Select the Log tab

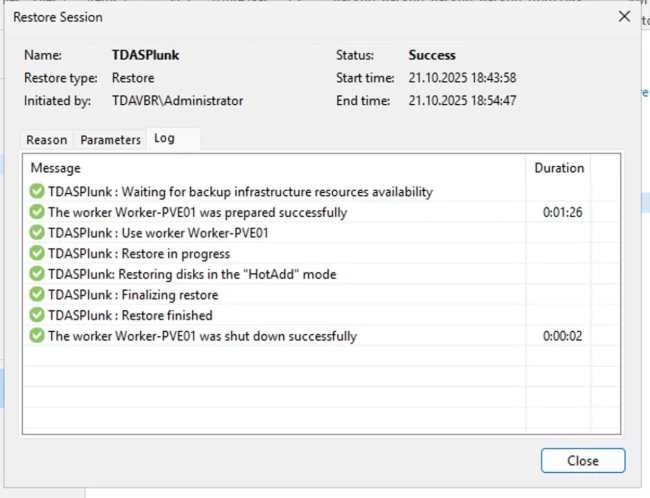164,139
